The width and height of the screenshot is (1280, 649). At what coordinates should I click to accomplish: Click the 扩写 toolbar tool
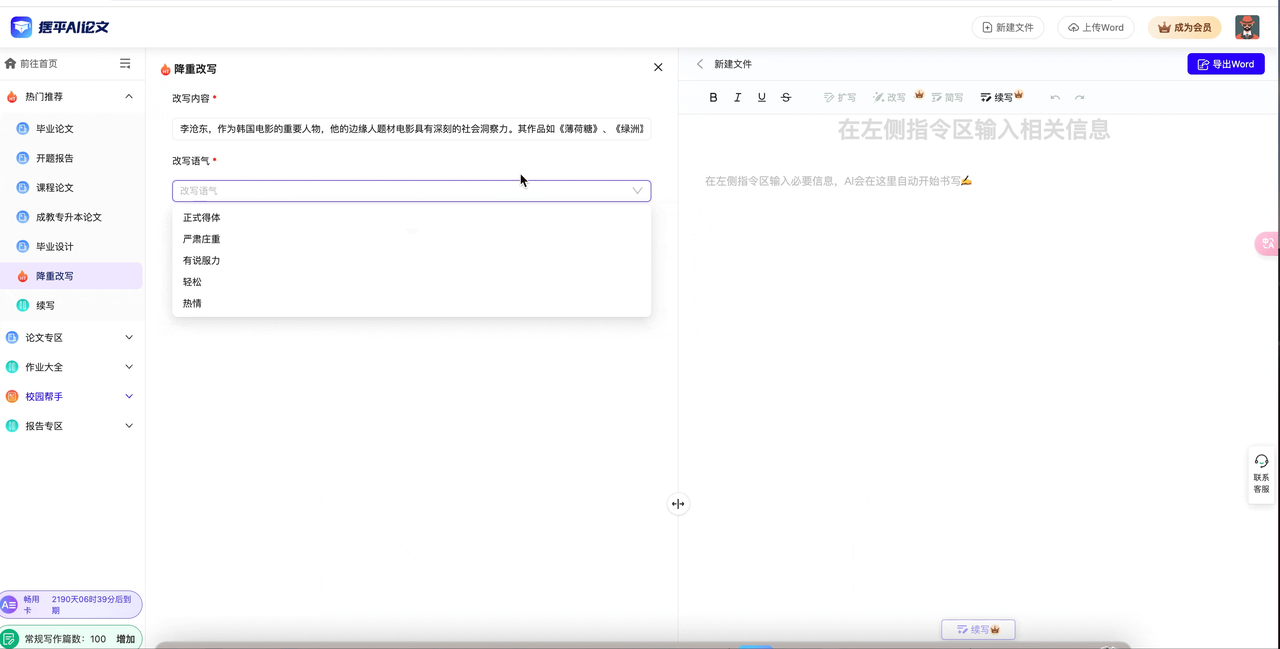(x=840, y=97)
